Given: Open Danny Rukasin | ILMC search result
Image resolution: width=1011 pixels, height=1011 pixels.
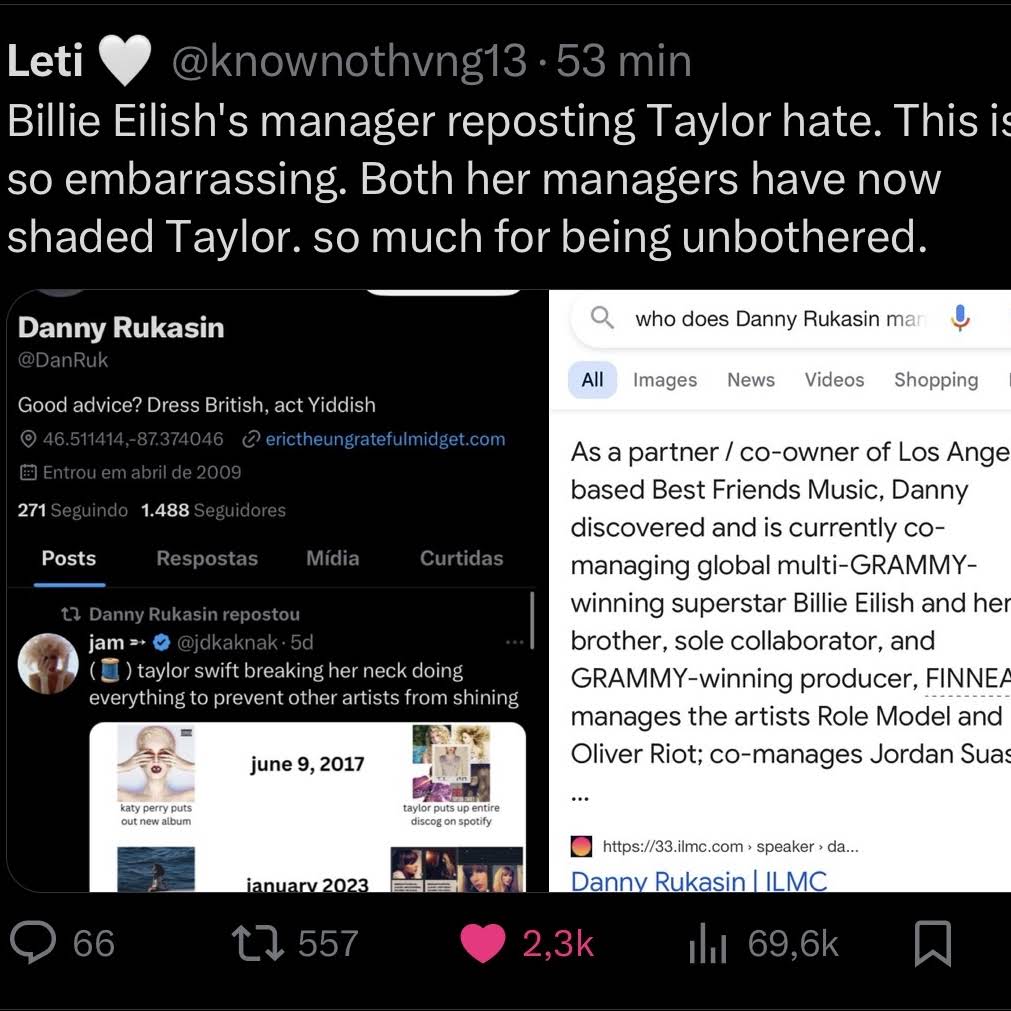Looking at the screenshot, I should [x=698, y=881].
